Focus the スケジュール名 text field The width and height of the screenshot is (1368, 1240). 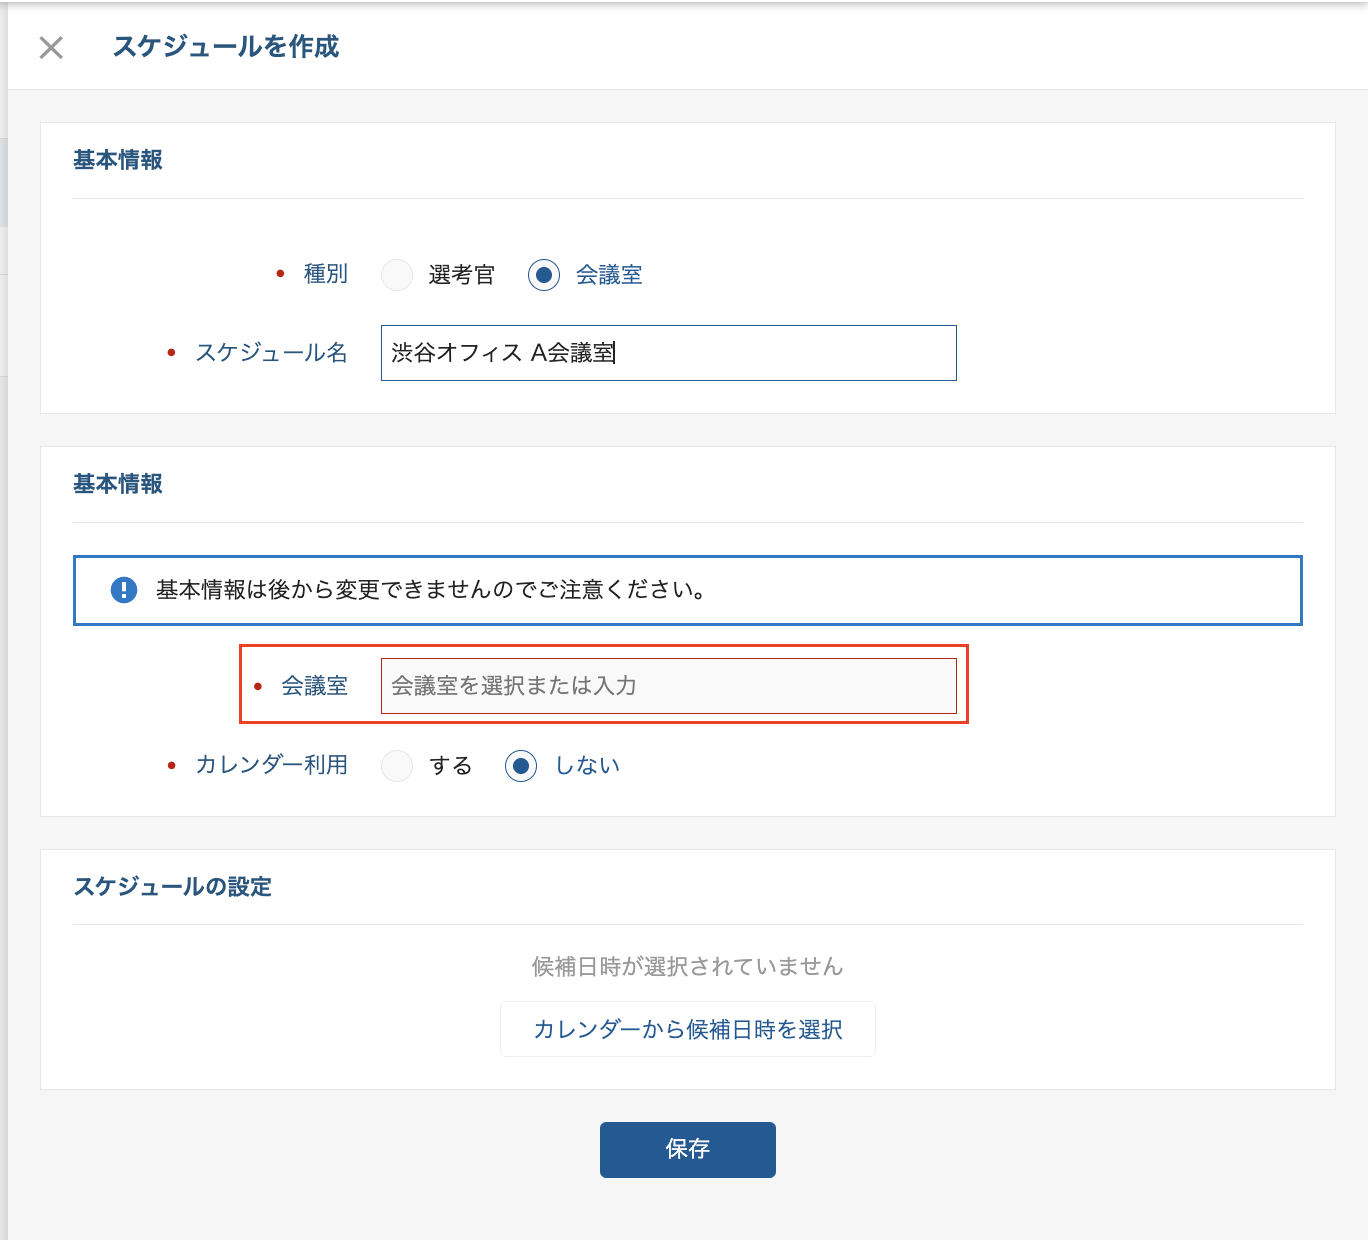pyautogui.click(x=668, y=353)
